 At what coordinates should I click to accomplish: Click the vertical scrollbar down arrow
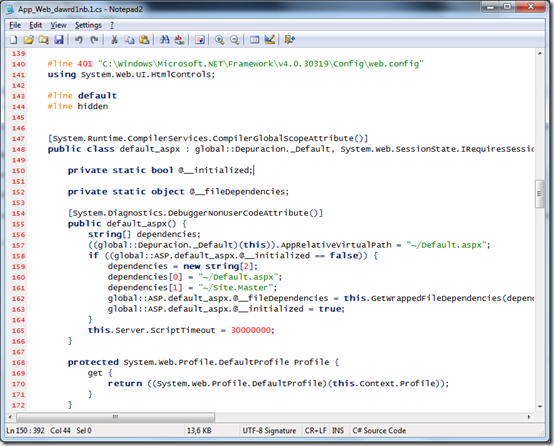tap(540, 406)
